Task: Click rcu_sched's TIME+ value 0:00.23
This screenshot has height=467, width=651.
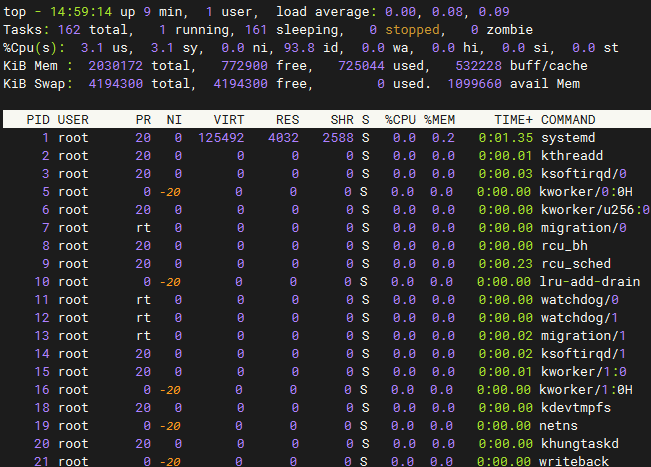Action: pyautogui.click(x=506, y=264)
